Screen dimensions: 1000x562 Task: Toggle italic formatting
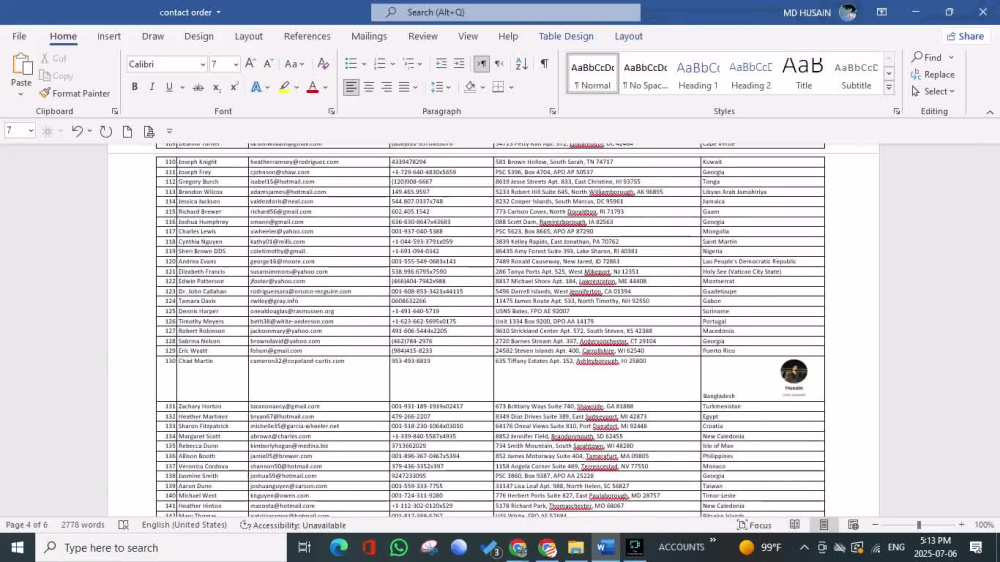pos(152,87)
